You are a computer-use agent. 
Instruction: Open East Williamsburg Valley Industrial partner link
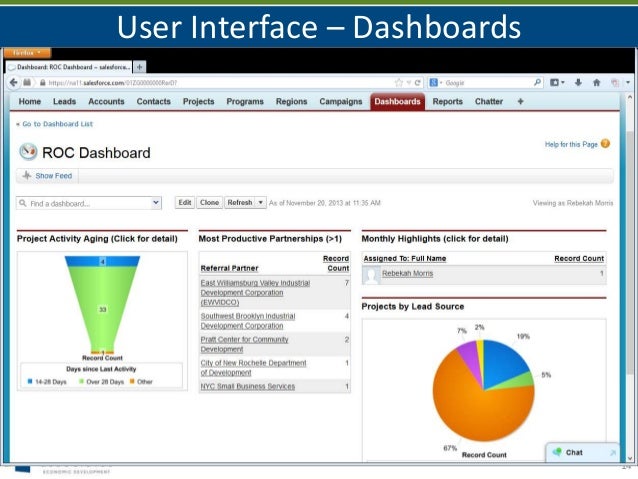click(255, 293)
